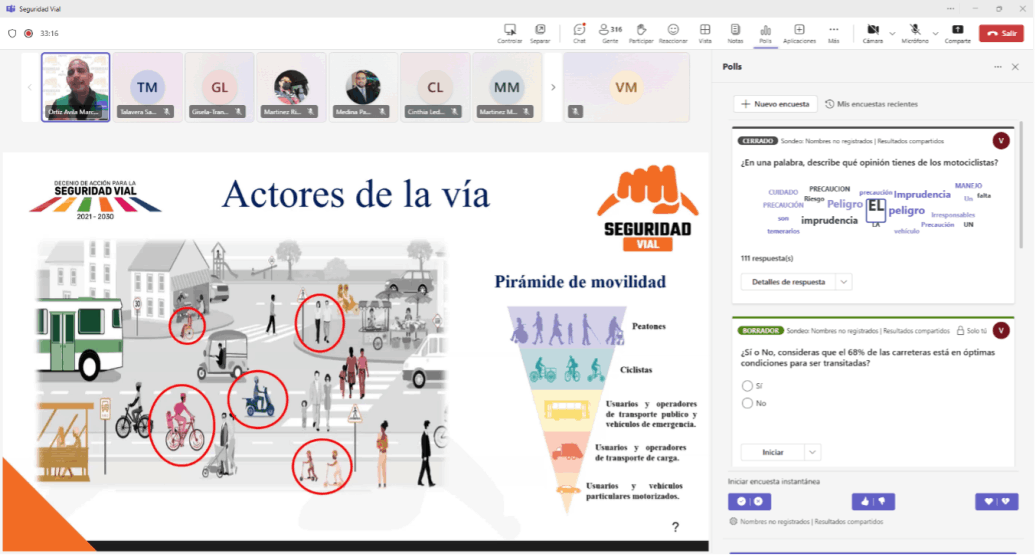Go to the previous page of participants
The image size is (1036, 557).
click(x=30, y=87)
